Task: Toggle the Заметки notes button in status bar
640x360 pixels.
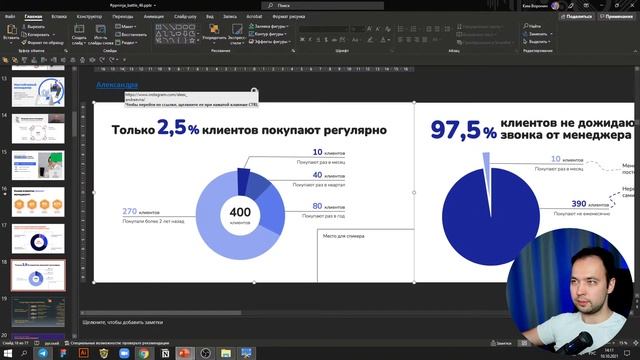Action: [x=501, y=343]
